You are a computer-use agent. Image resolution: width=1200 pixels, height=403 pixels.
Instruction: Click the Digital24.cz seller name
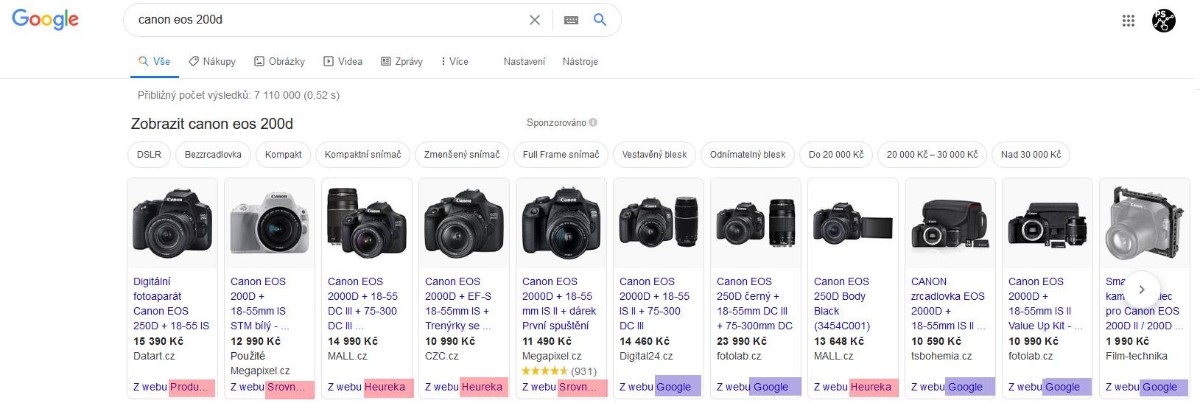647,356
